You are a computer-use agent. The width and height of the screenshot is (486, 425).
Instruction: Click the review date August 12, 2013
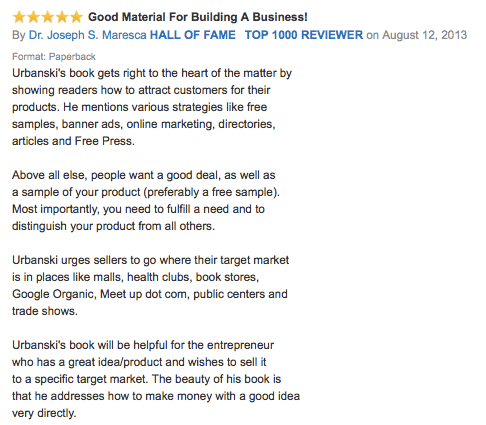(424, 35)
